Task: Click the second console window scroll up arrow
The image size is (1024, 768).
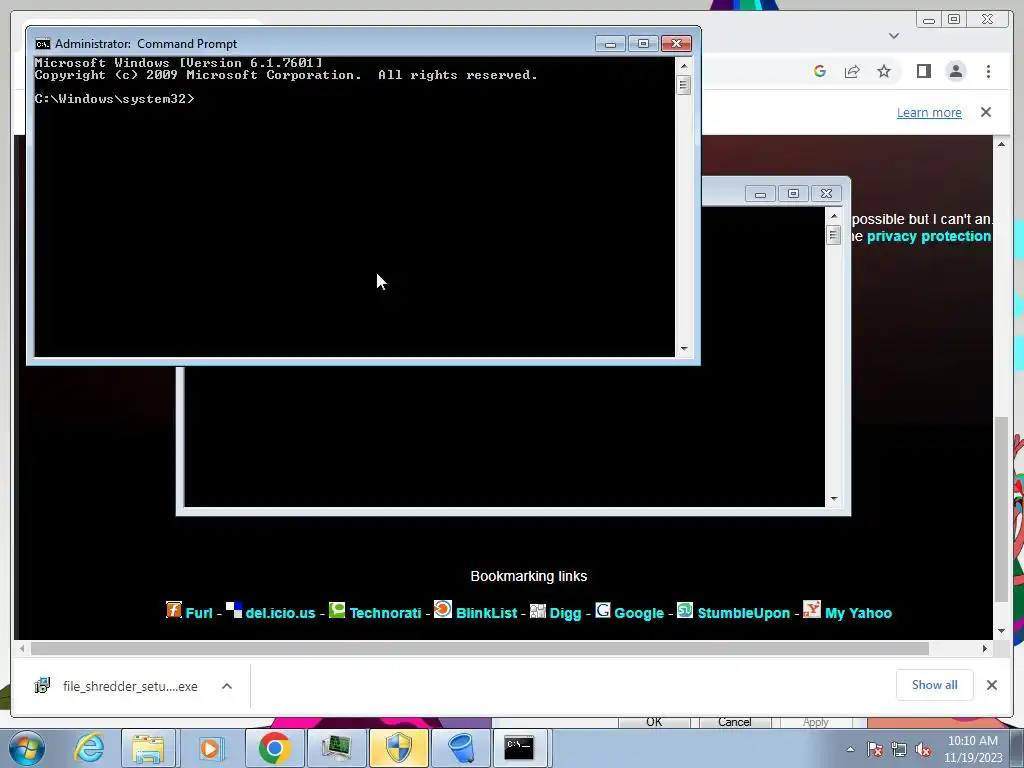Action: click(833, 216)
